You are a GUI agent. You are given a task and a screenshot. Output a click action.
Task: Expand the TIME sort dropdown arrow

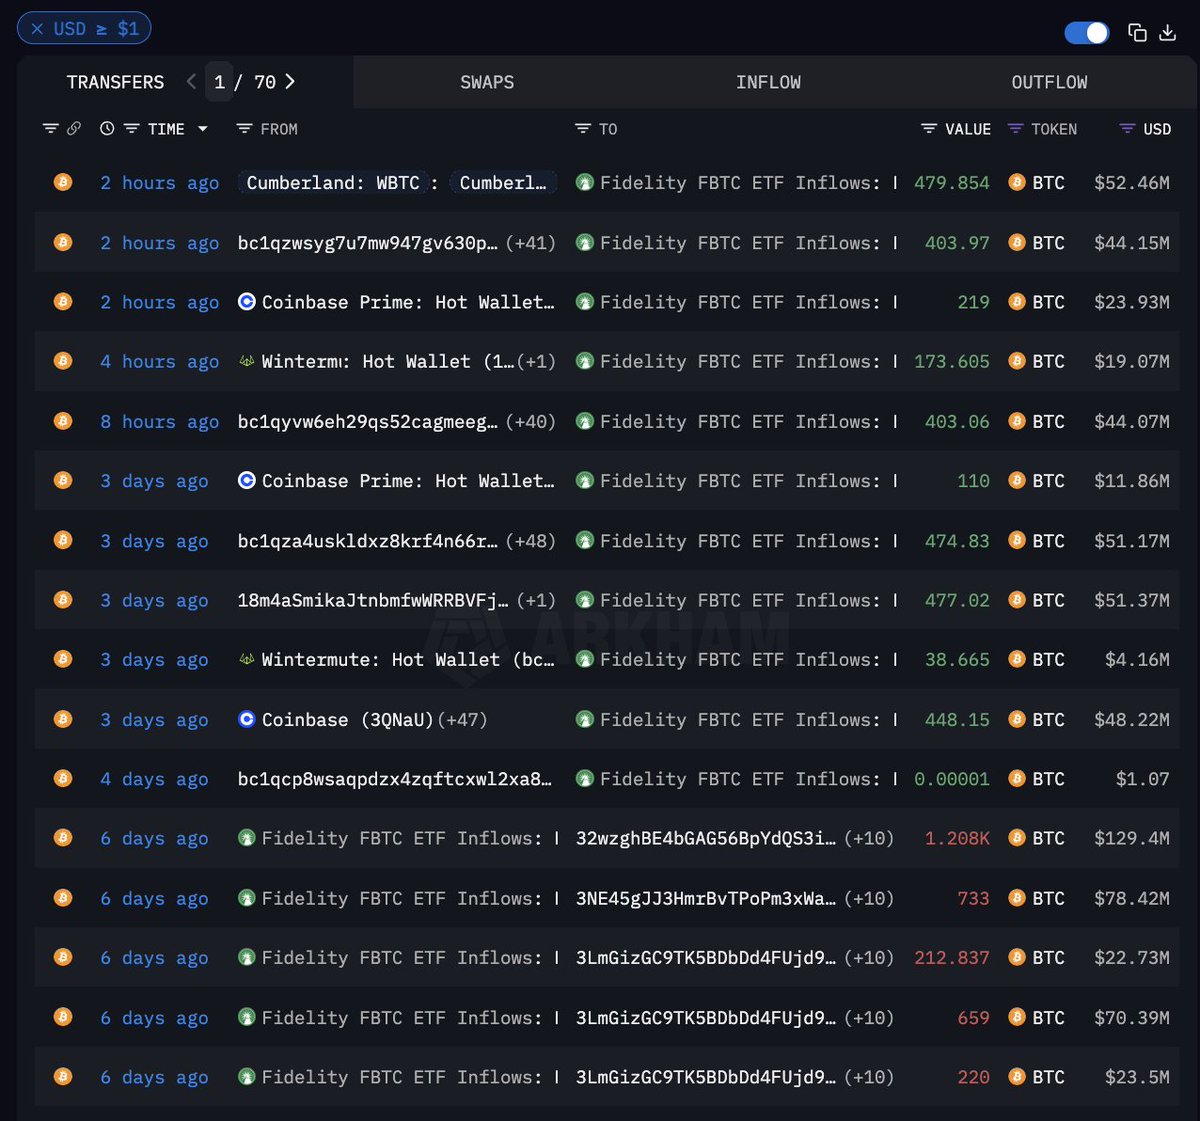tap(203, 129)
